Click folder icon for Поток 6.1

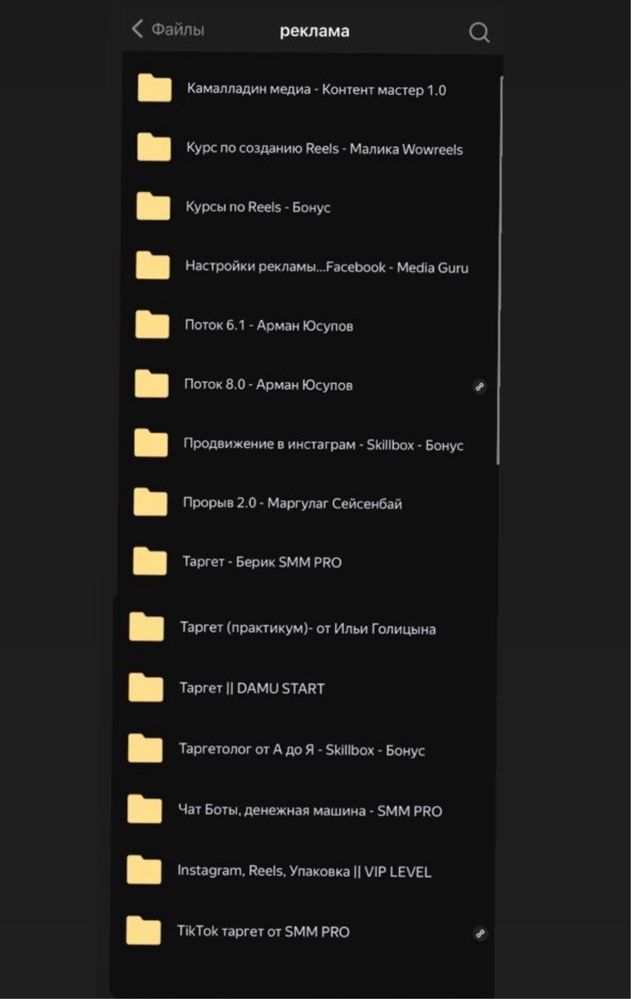click(152, 324)
